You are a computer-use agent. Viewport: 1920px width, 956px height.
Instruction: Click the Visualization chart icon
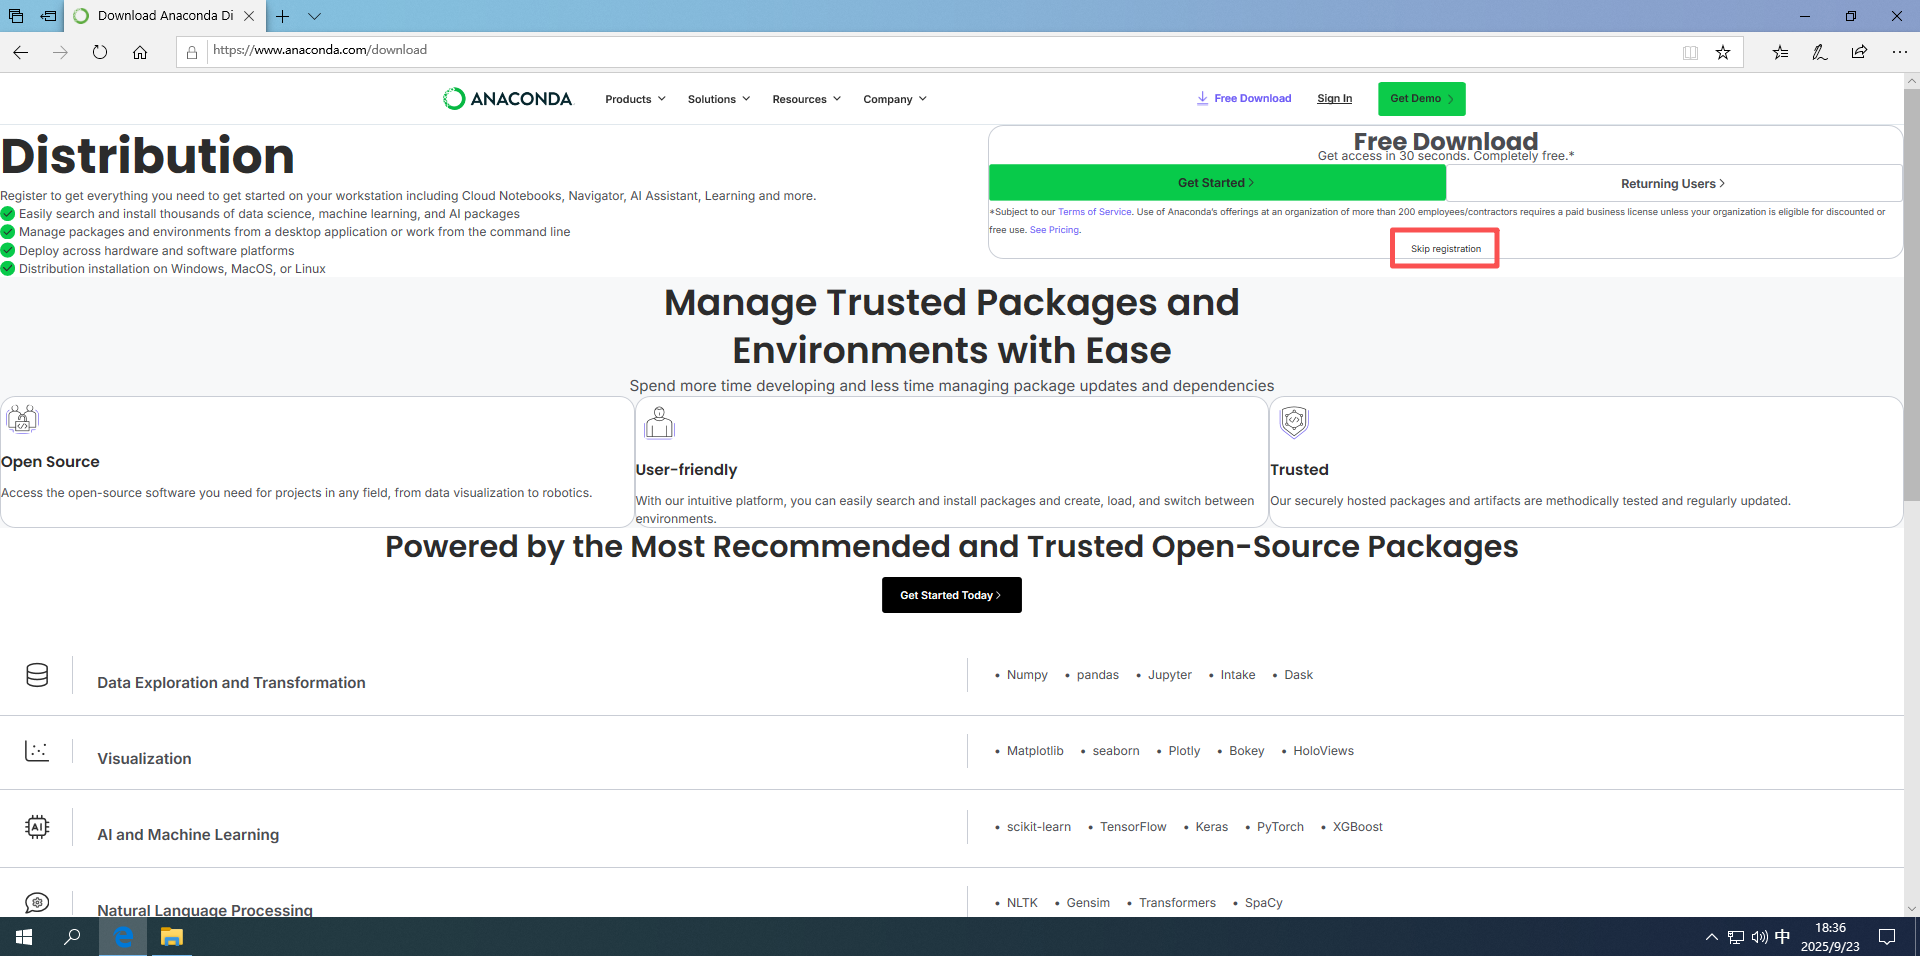pyautogui.click(x=37, y=751)
